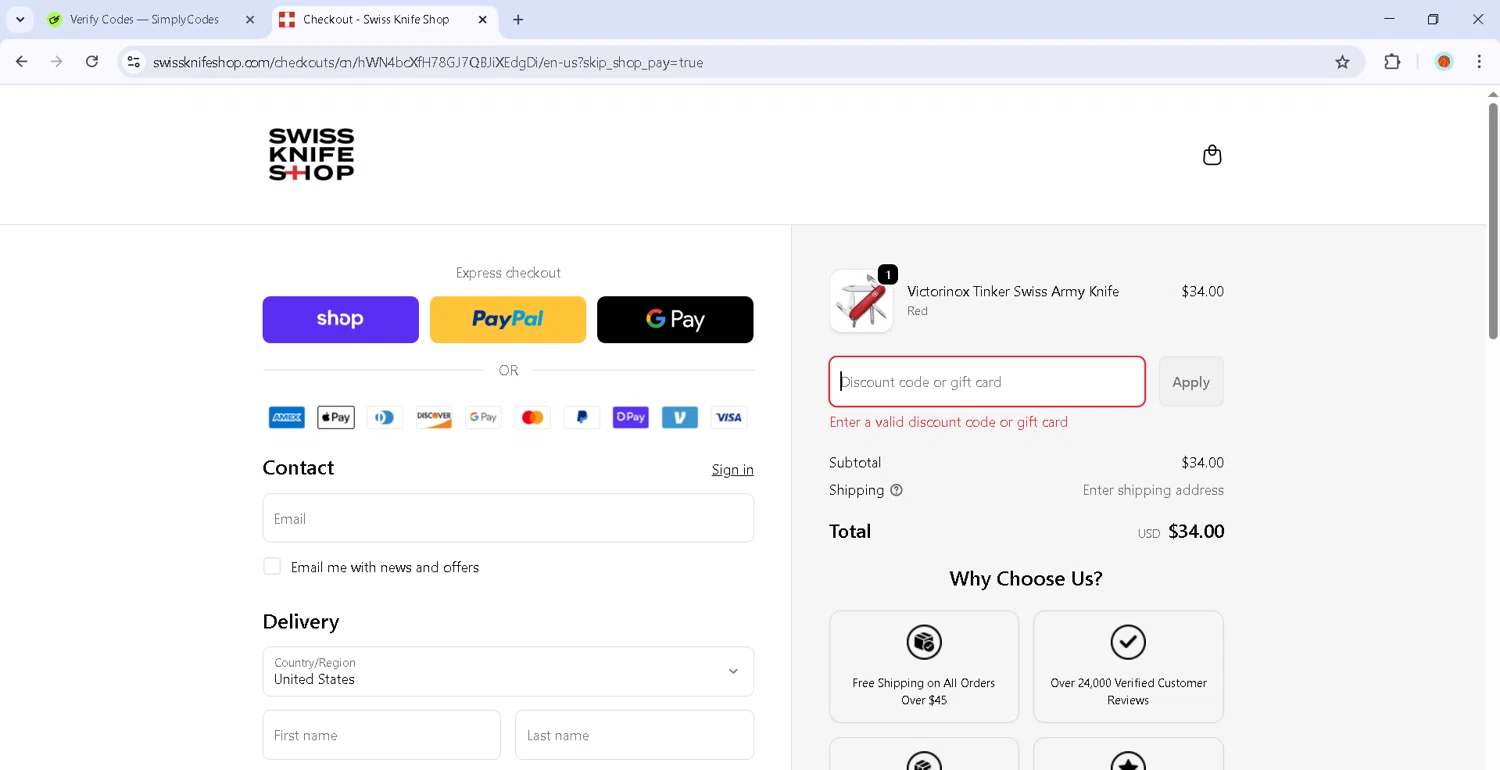
Task: Click the Victorinox Tinker knife thumbnail
Action: tap(861, 301)
